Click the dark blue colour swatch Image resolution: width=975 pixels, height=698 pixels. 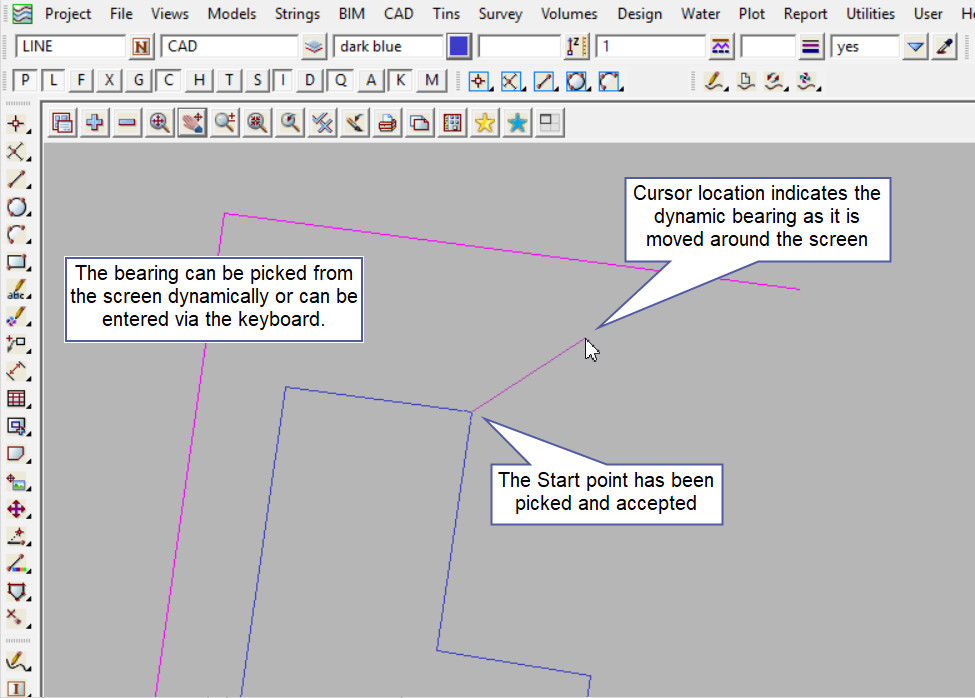[x=459, y=47]
